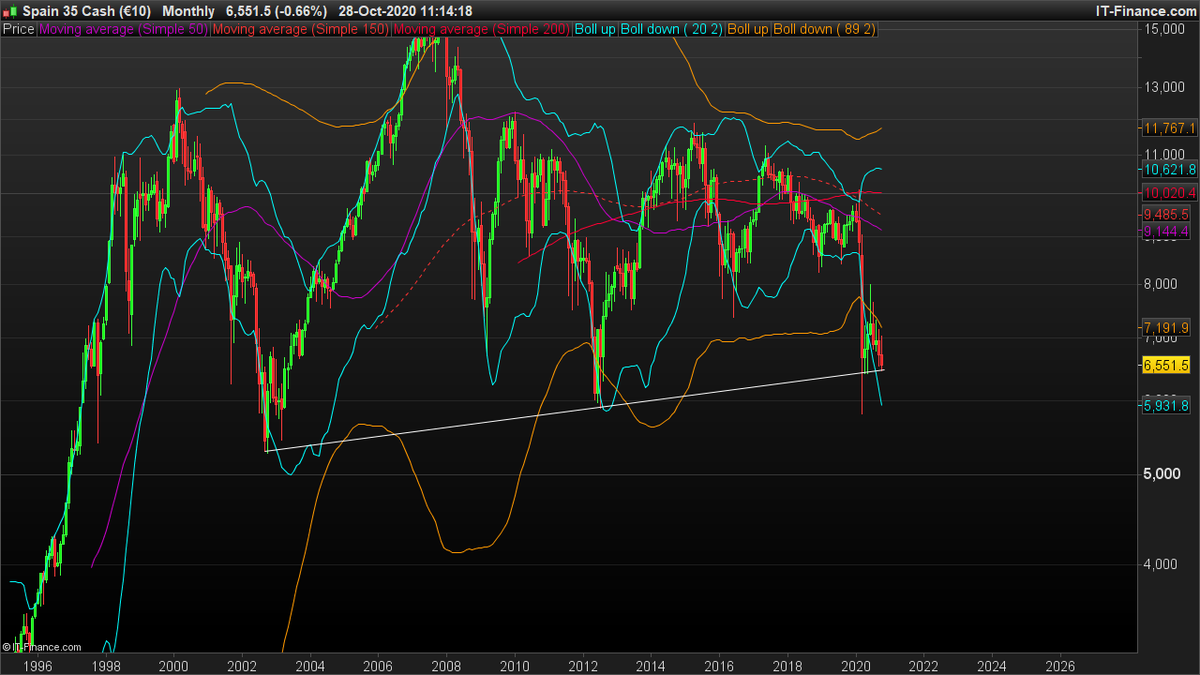This screenshot has height=675, width=1200.
Task: Click the 2022 label on the time axis
Action: [x=924, y=665]
